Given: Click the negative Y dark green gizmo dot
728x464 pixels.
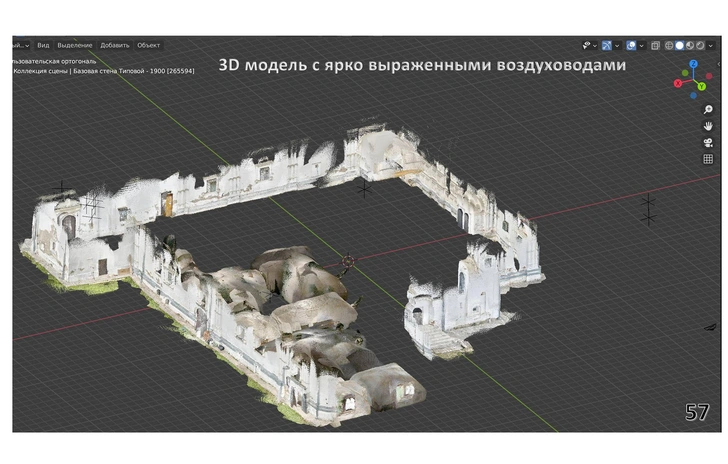Looking at the screenshot, I should [x=685, y=73].
